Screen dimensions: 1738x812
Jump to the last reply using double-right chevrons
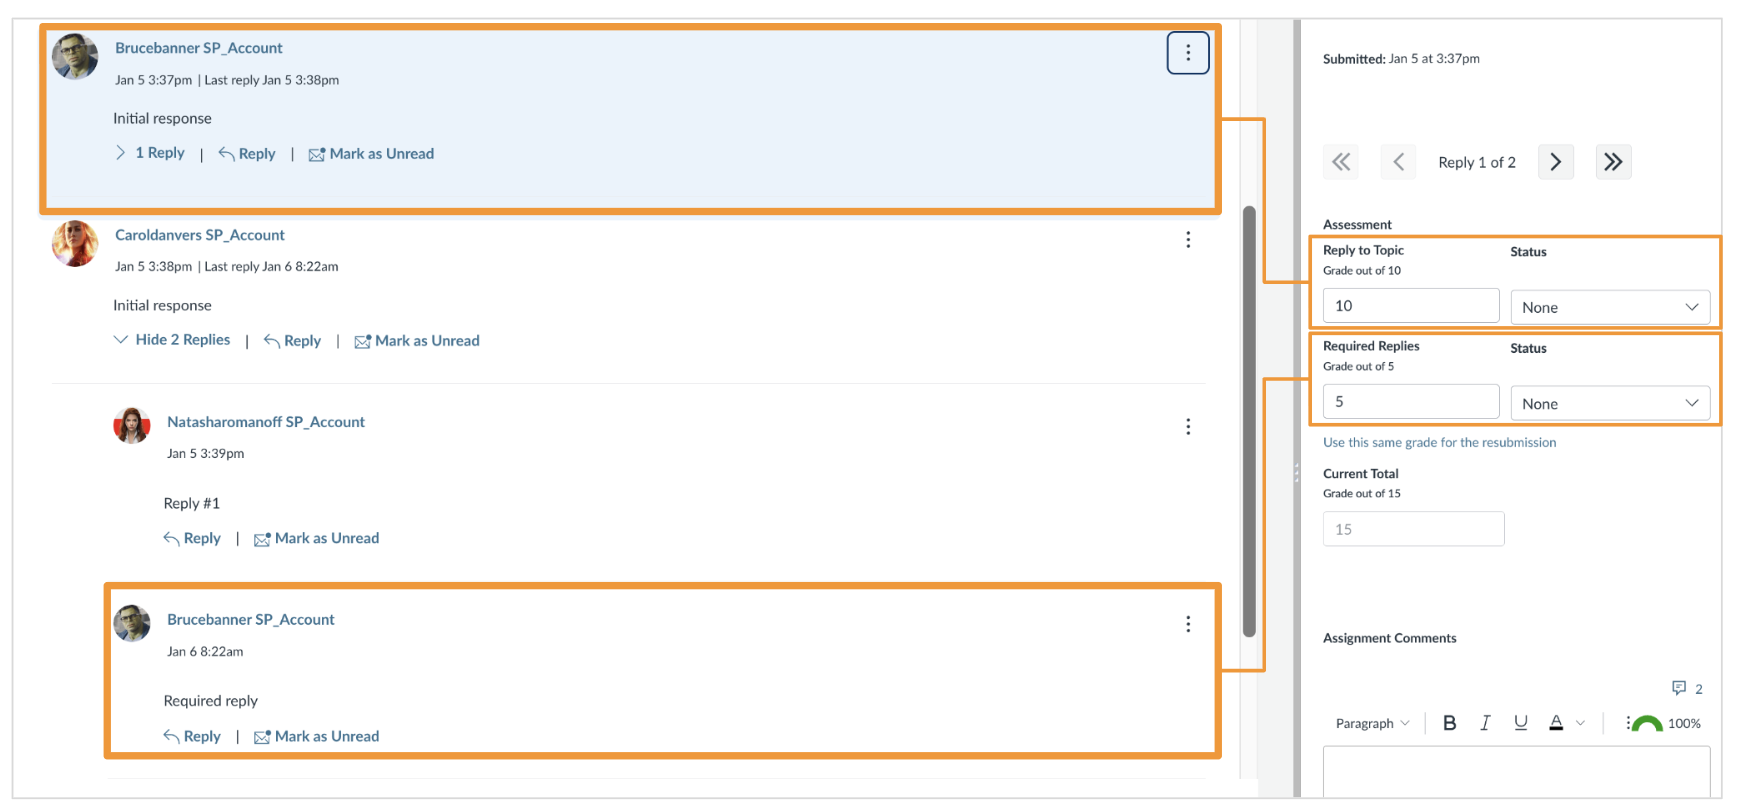1613,161
